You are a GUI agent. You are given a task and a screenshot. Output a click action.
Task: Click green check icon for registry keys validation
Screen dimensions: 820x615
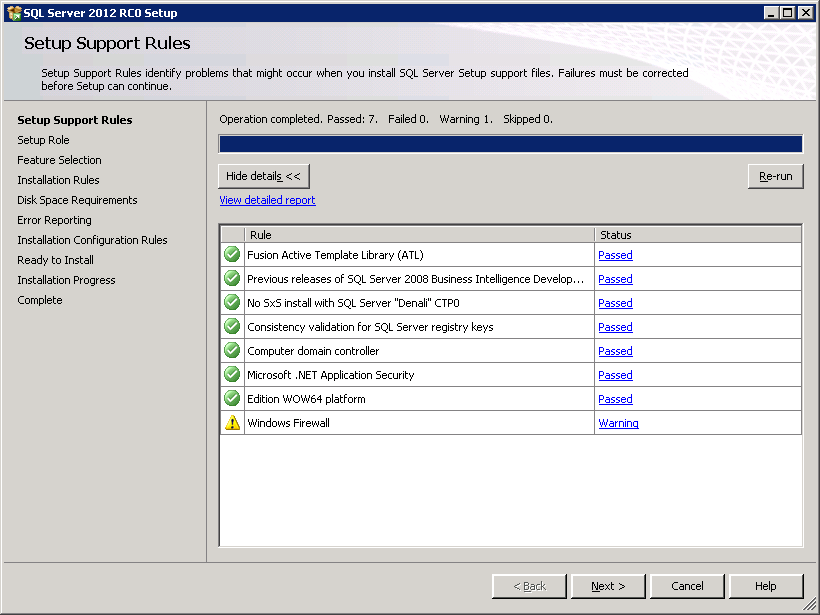[232, 327]
